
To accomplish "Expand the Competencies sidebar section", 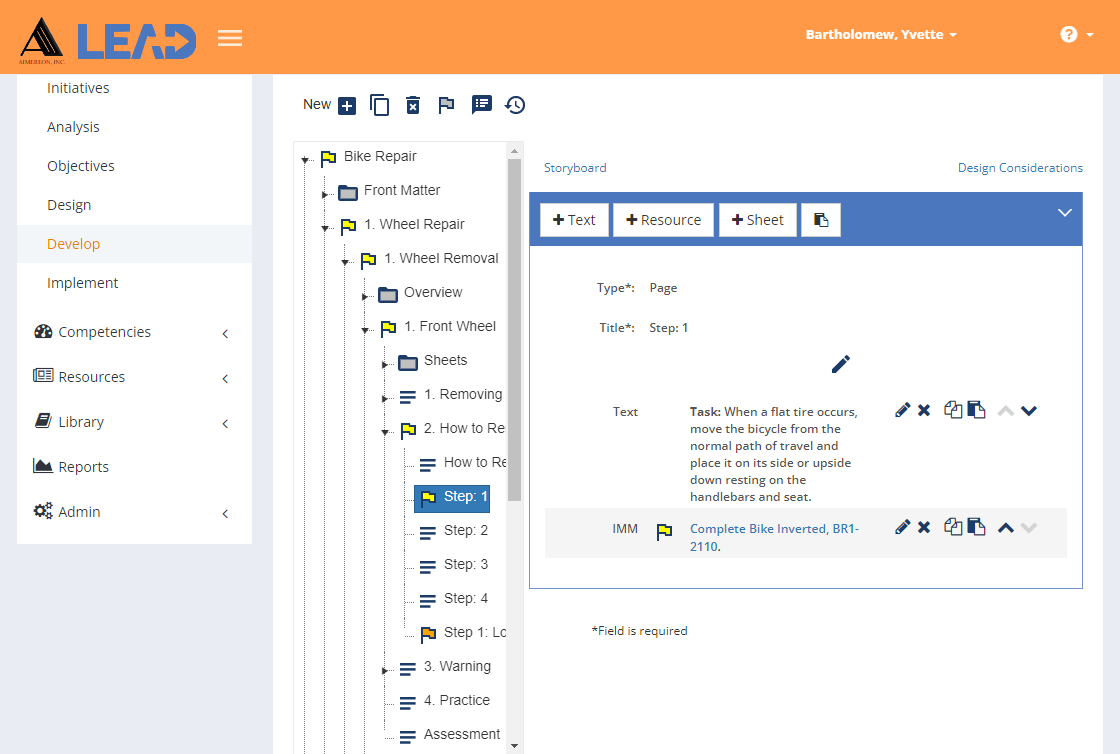I will point(225,333).
